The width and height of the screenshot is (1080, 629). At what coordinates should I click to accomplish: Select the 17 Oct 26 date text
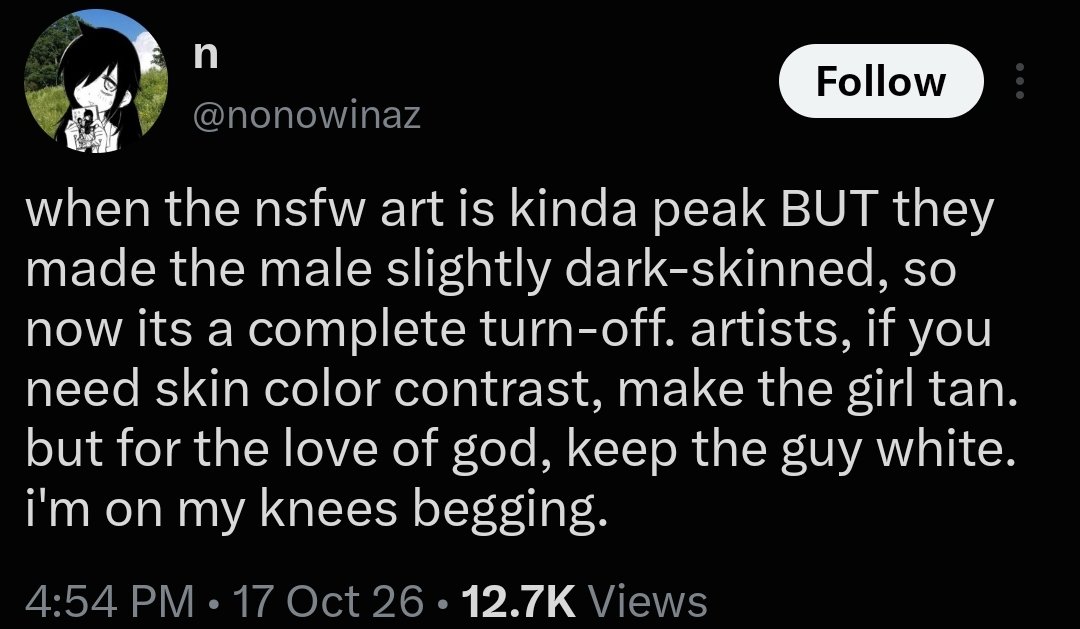(328, 601)
